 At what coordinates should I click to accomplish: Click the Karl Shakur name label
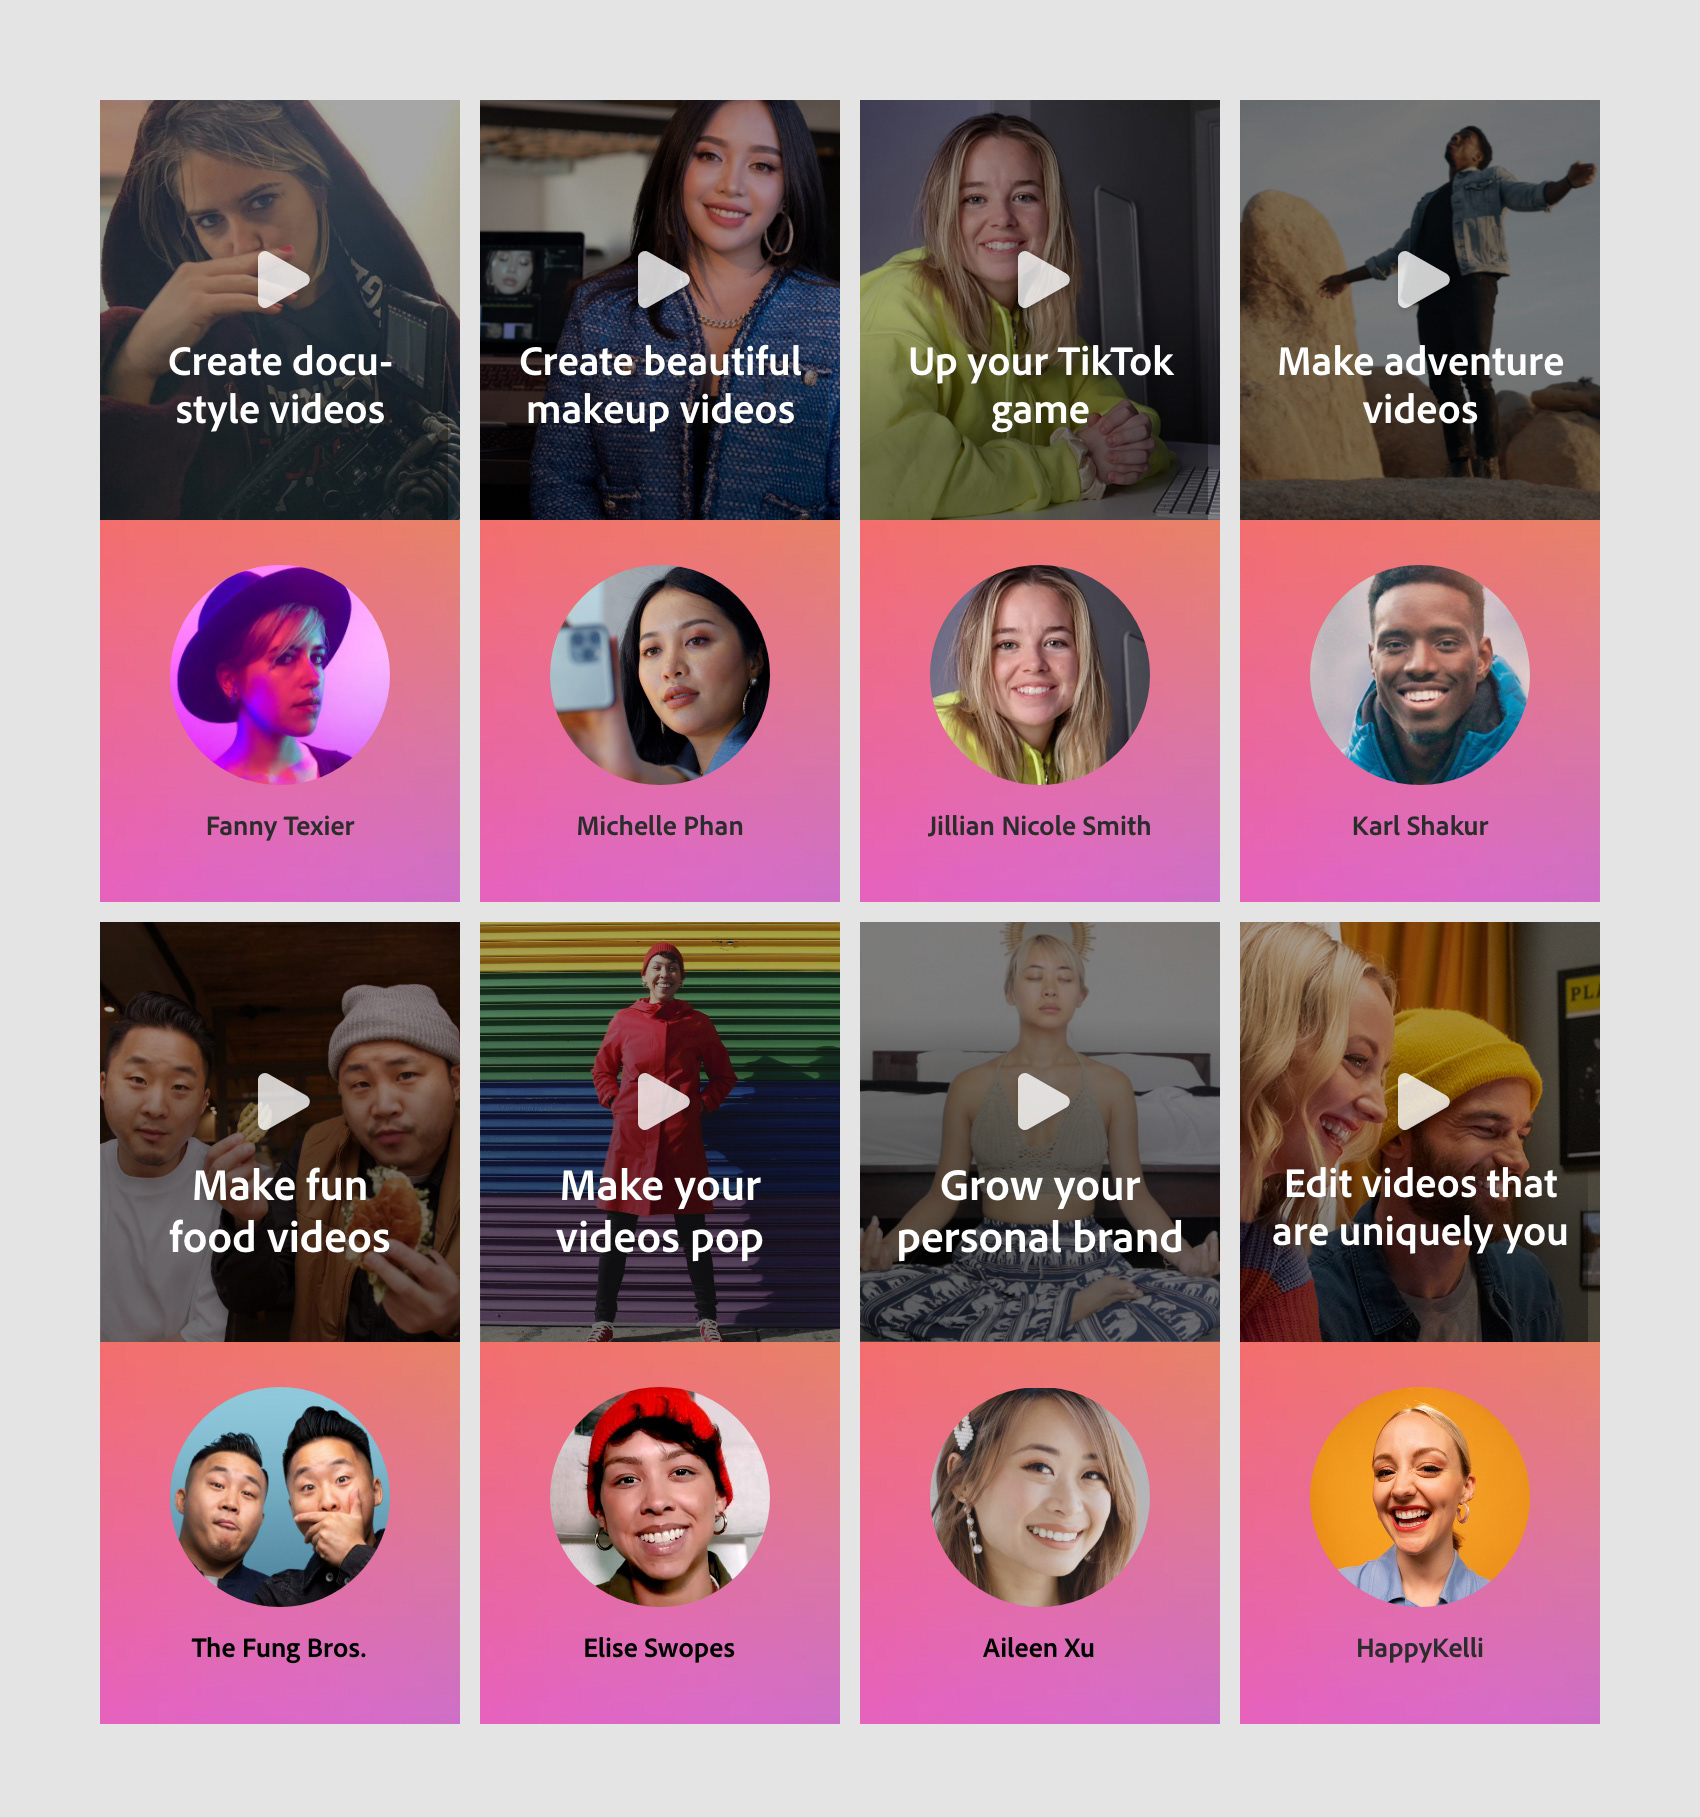(x=1420, y=826)
